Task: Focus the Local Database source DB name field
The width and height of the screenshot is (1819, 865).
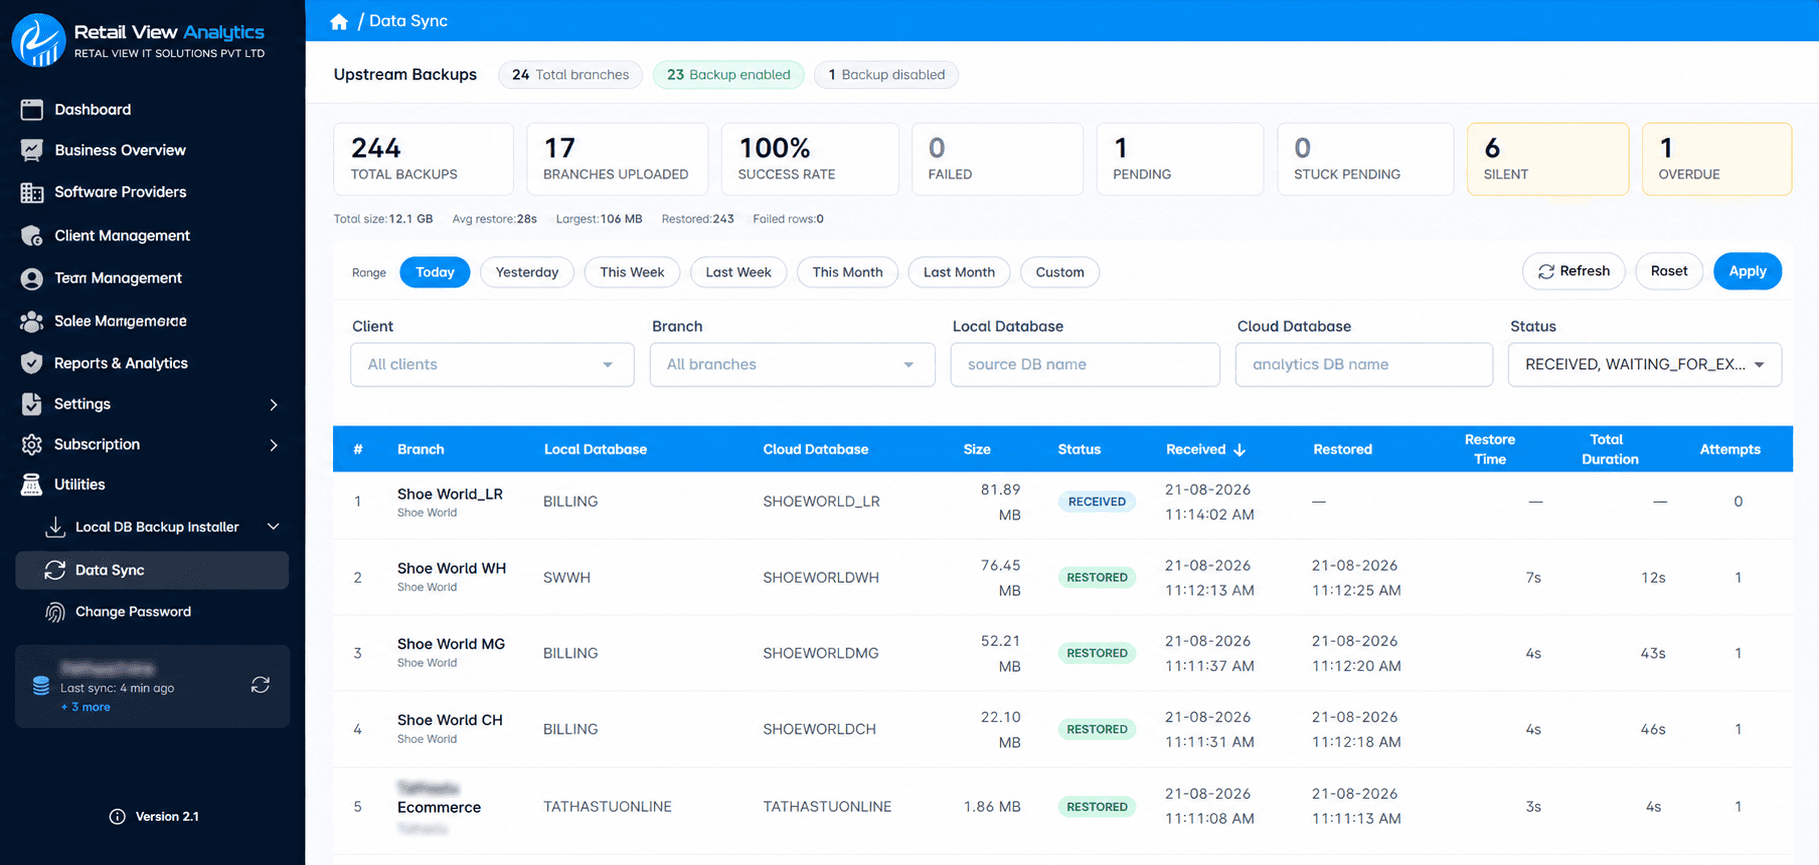Action: (1085, 365)
